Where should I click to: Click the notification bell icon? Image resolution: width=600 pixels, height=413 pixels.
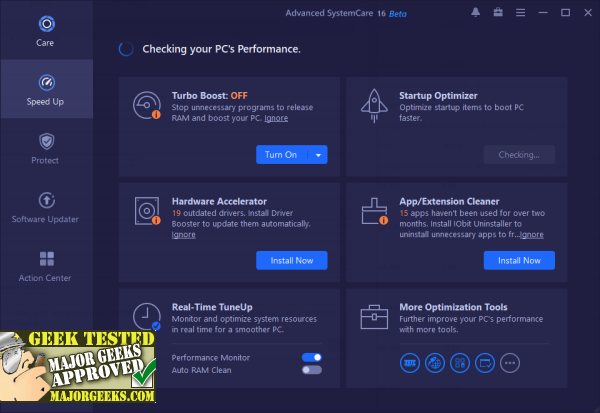[x=476, y=13]
